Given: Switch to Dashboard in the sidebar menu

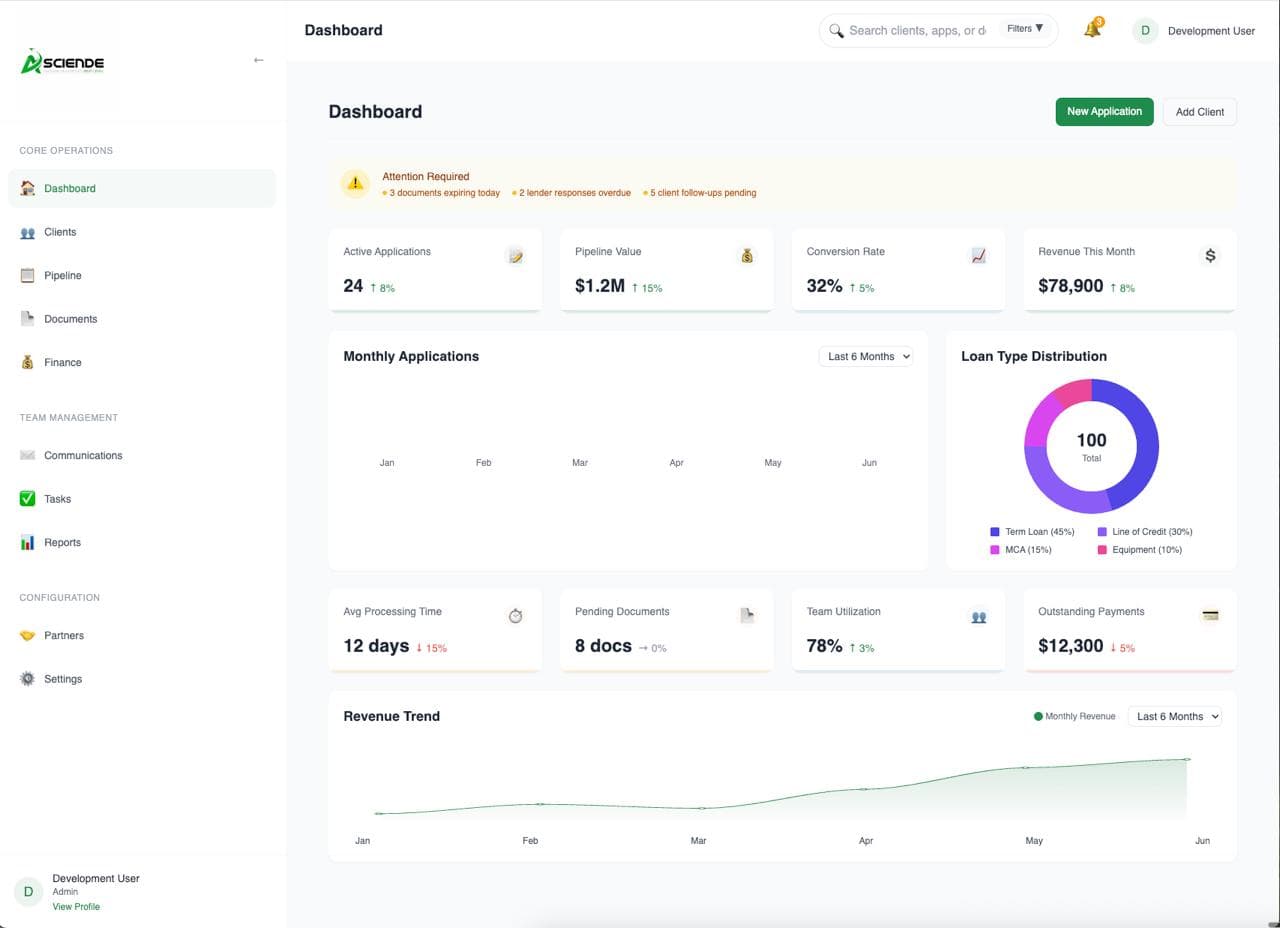Looking at the screenshot, I should click(69, 188).
